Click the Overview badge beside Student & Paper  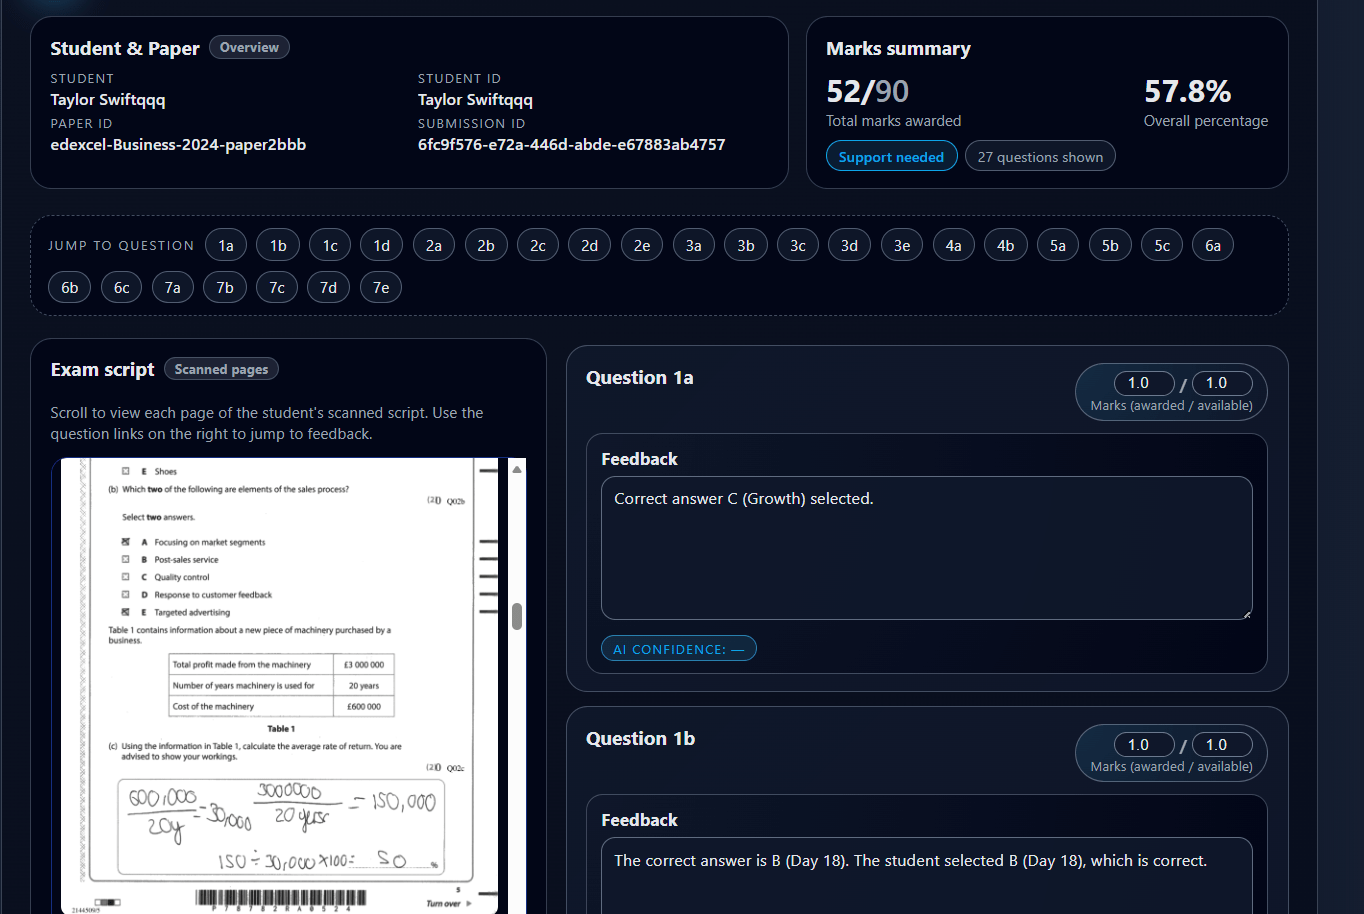[249, 47]
